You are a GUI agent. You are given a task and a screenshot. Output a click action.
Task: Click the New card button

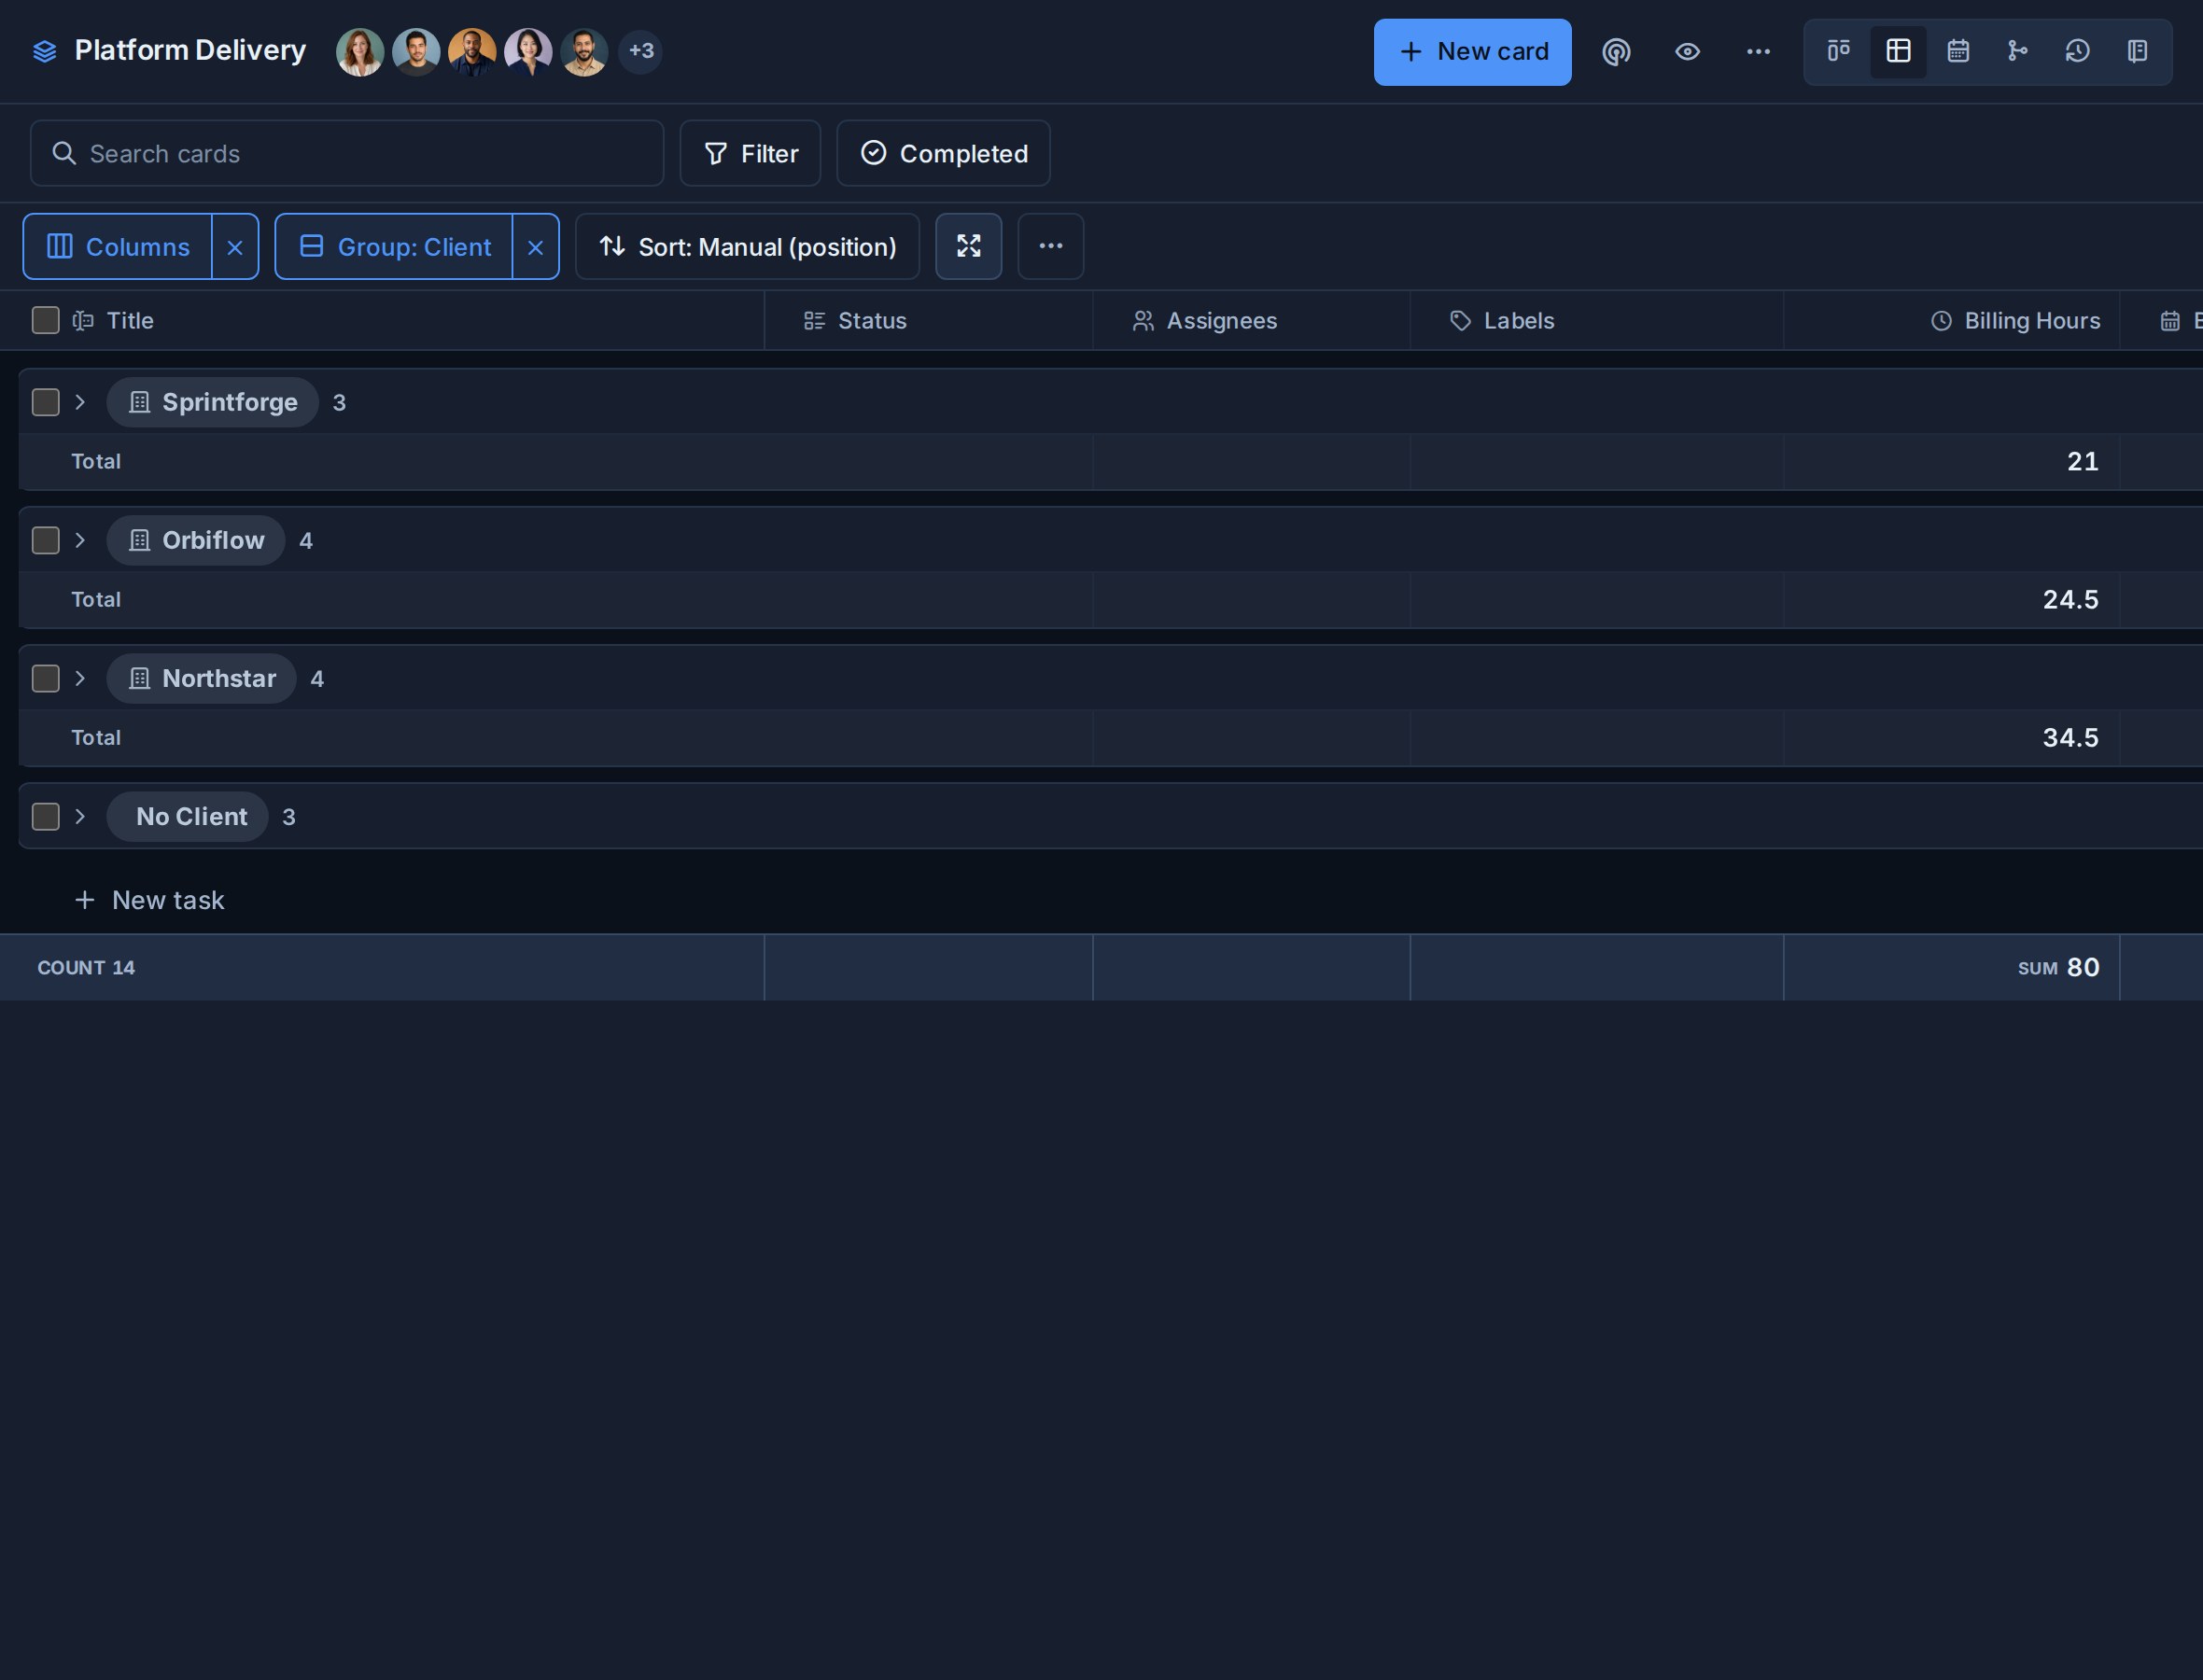pos(1472,52)
